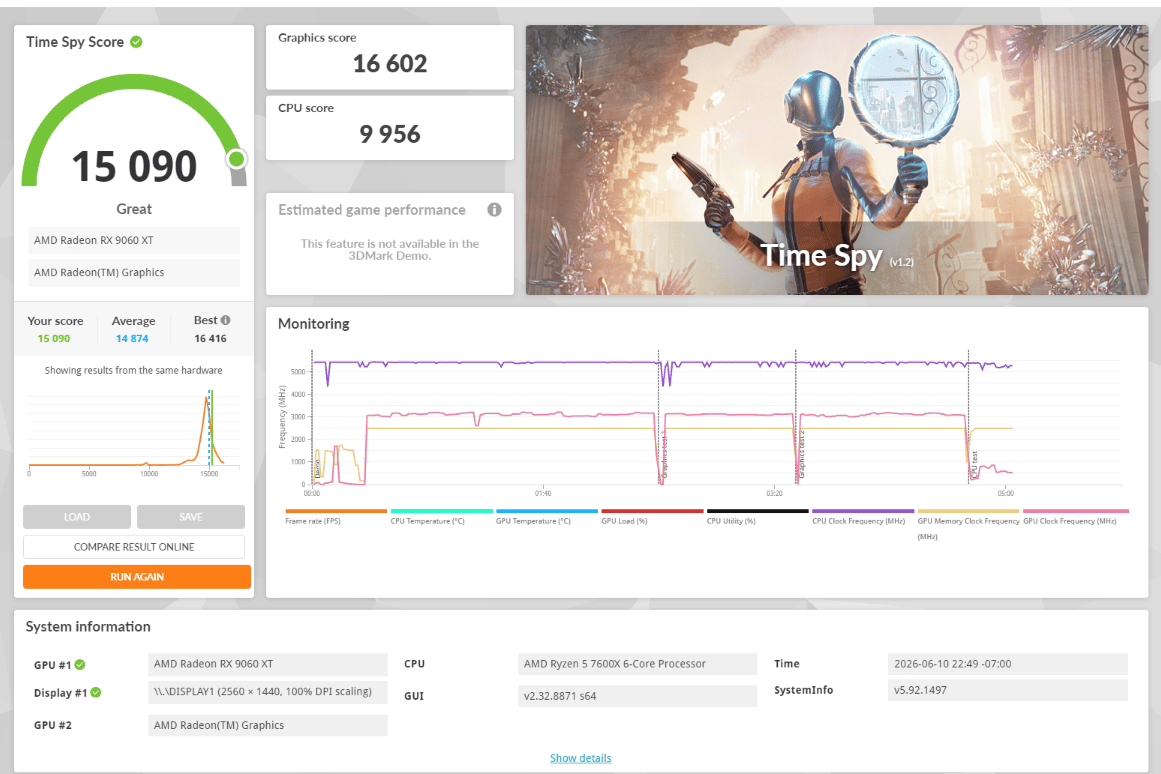Expand system information with Show details

(580, 758)
